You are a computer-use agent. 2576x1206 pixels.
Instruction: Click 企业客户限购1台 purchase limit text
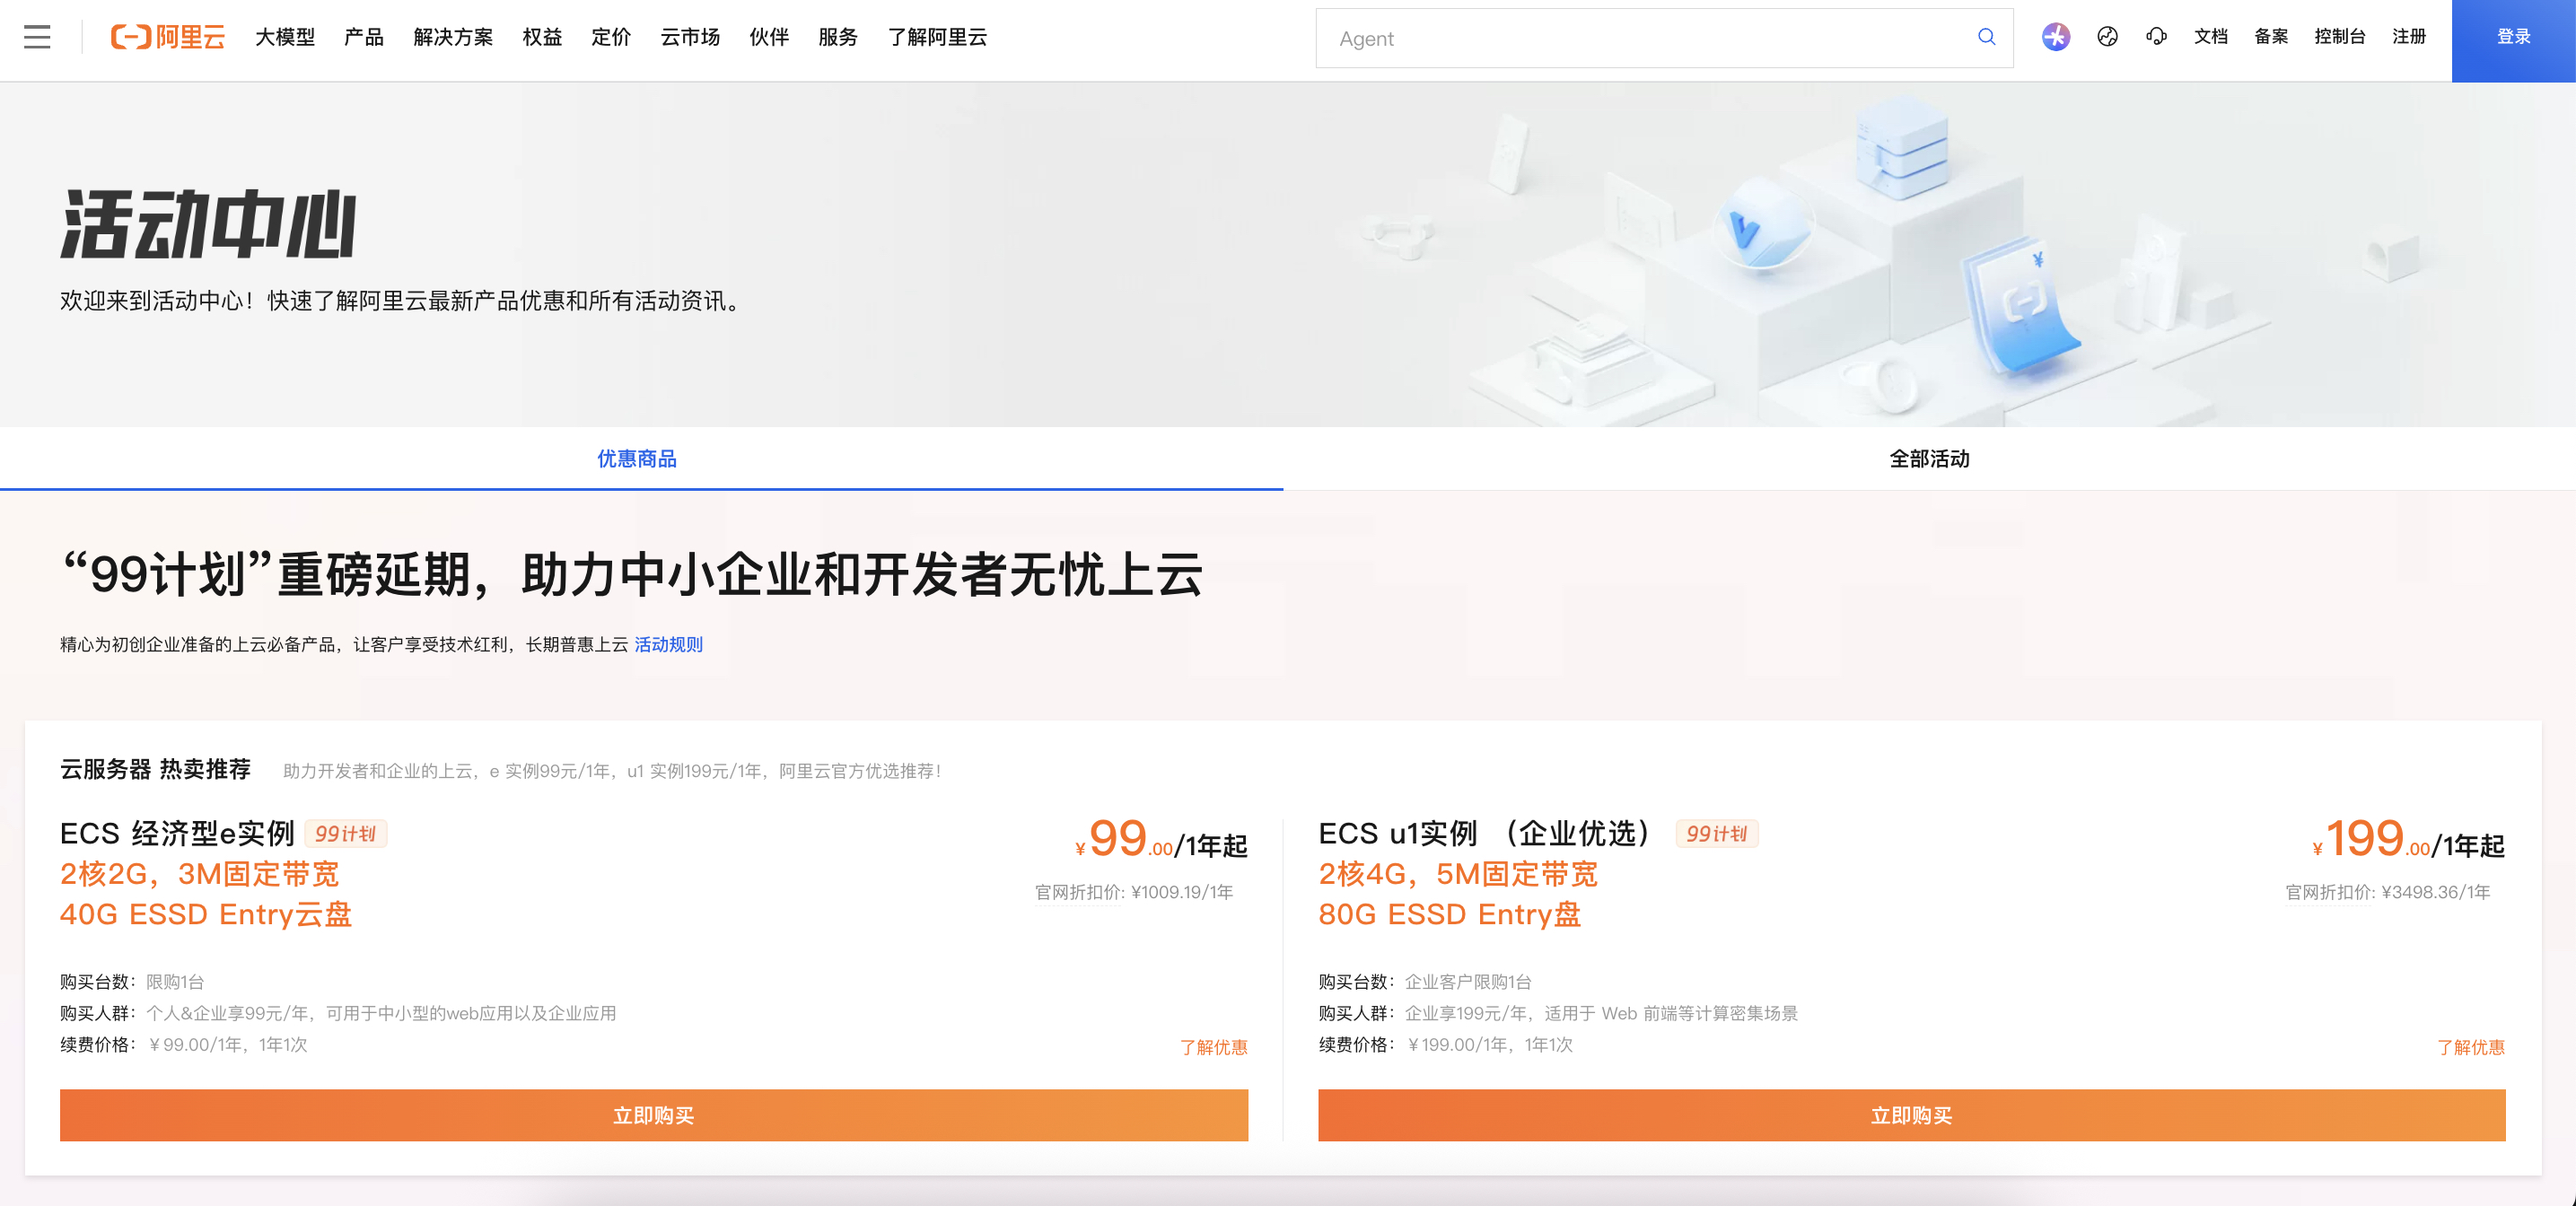(1468, 982)
